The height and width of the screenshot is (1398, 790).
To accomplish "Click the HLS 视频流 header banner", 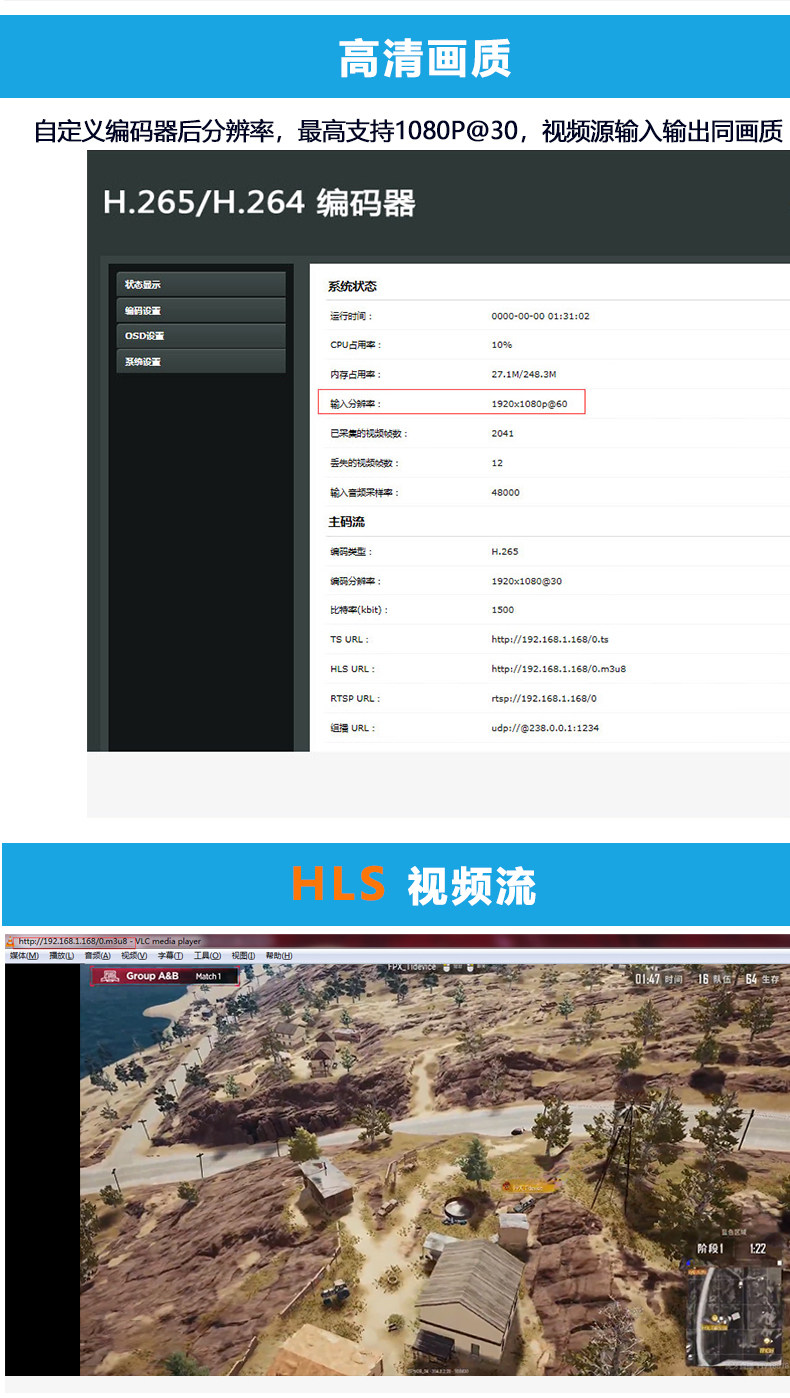I will click(395, 885).
